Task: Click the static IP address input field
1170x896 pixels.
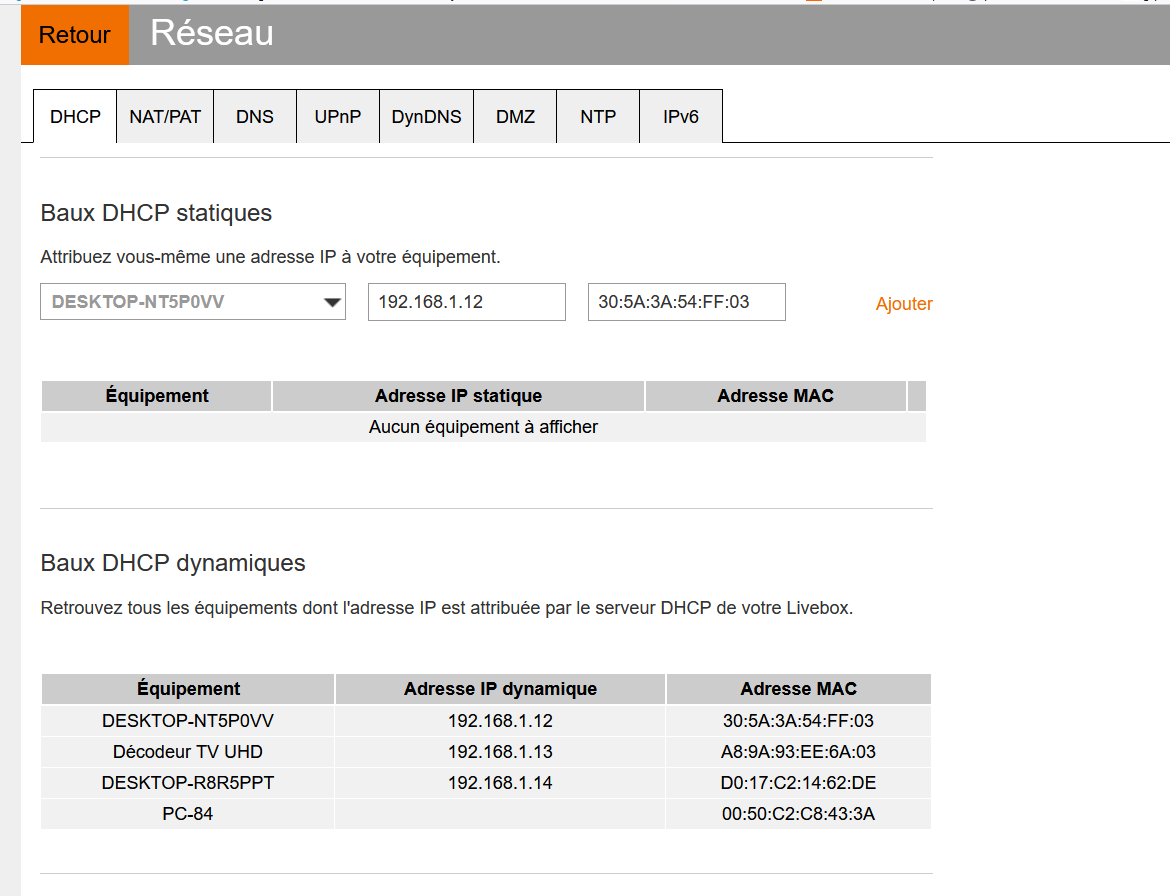Action: [x=466, y=302]
